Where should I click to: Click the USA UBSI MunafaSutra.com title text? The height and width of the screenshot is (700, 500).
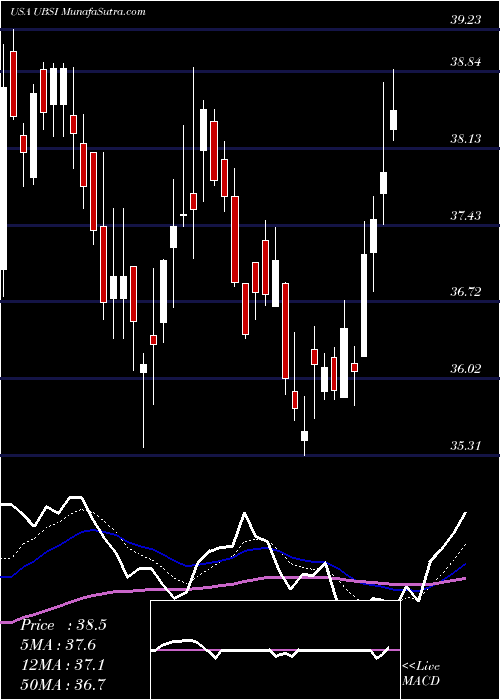click(x=78, y=11)
